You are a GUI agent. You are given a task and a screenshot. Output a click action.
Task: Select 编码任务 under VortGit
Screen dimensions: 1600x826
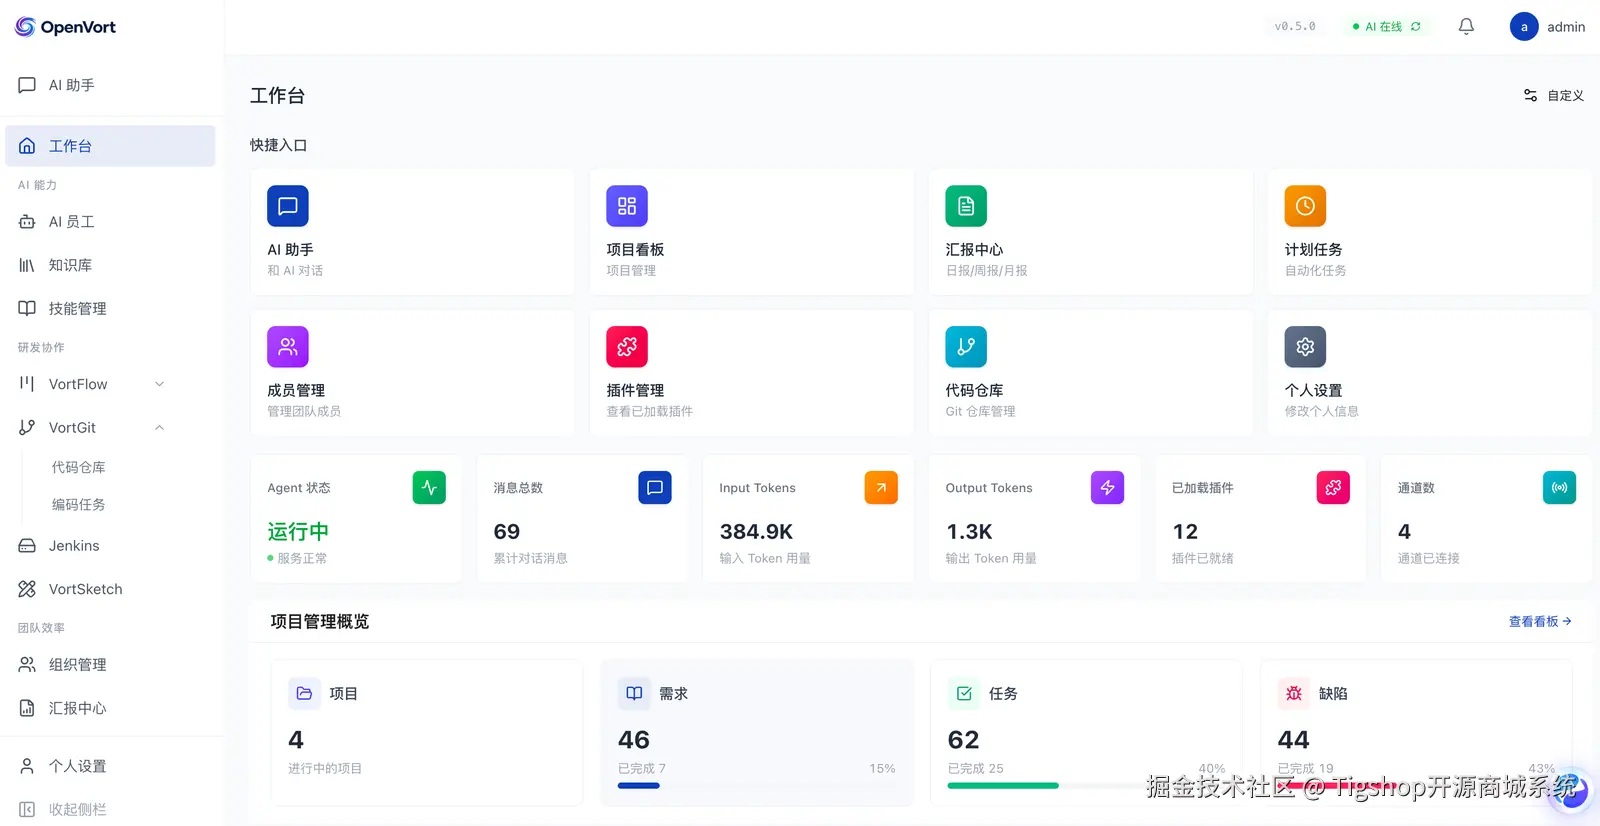pos(79,505)
